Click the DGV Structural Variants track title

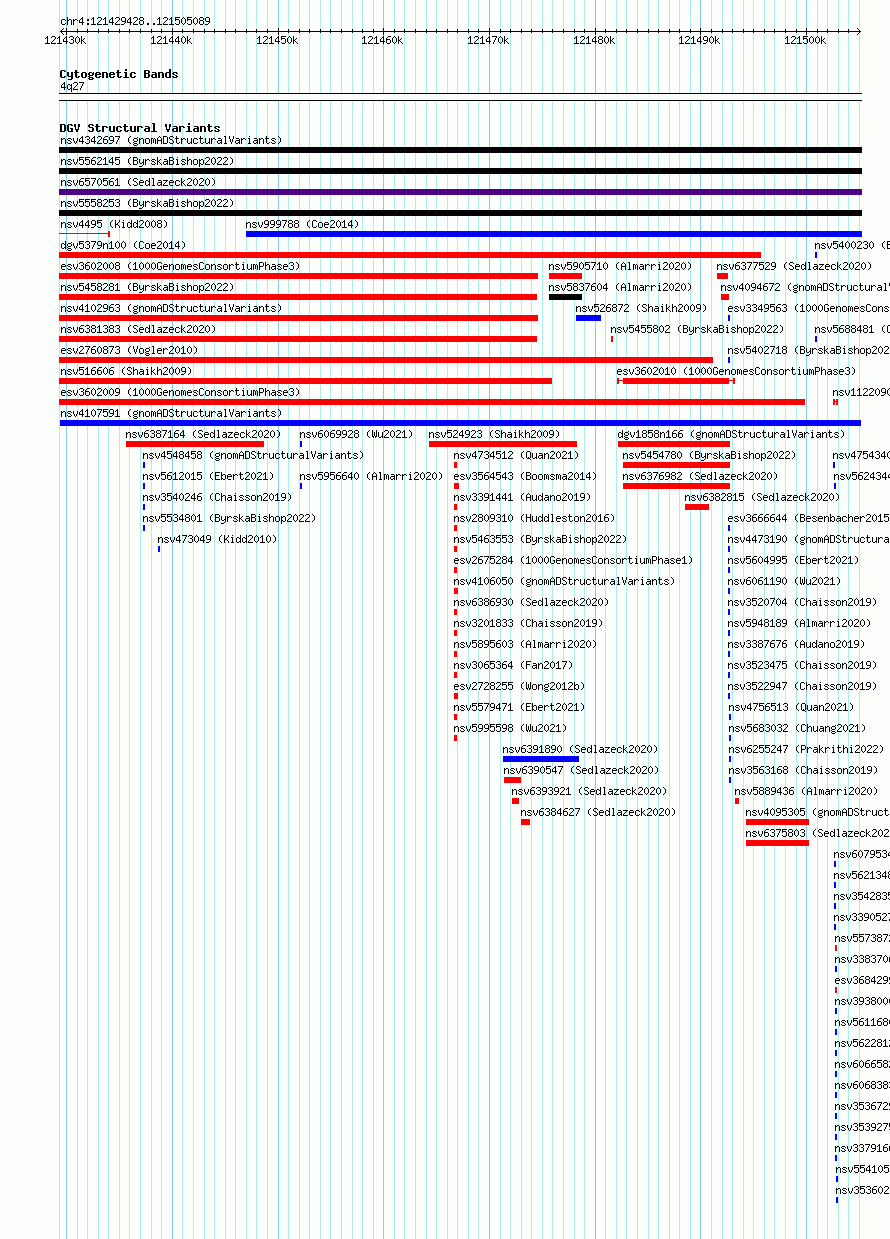click(x=140, y=128)
